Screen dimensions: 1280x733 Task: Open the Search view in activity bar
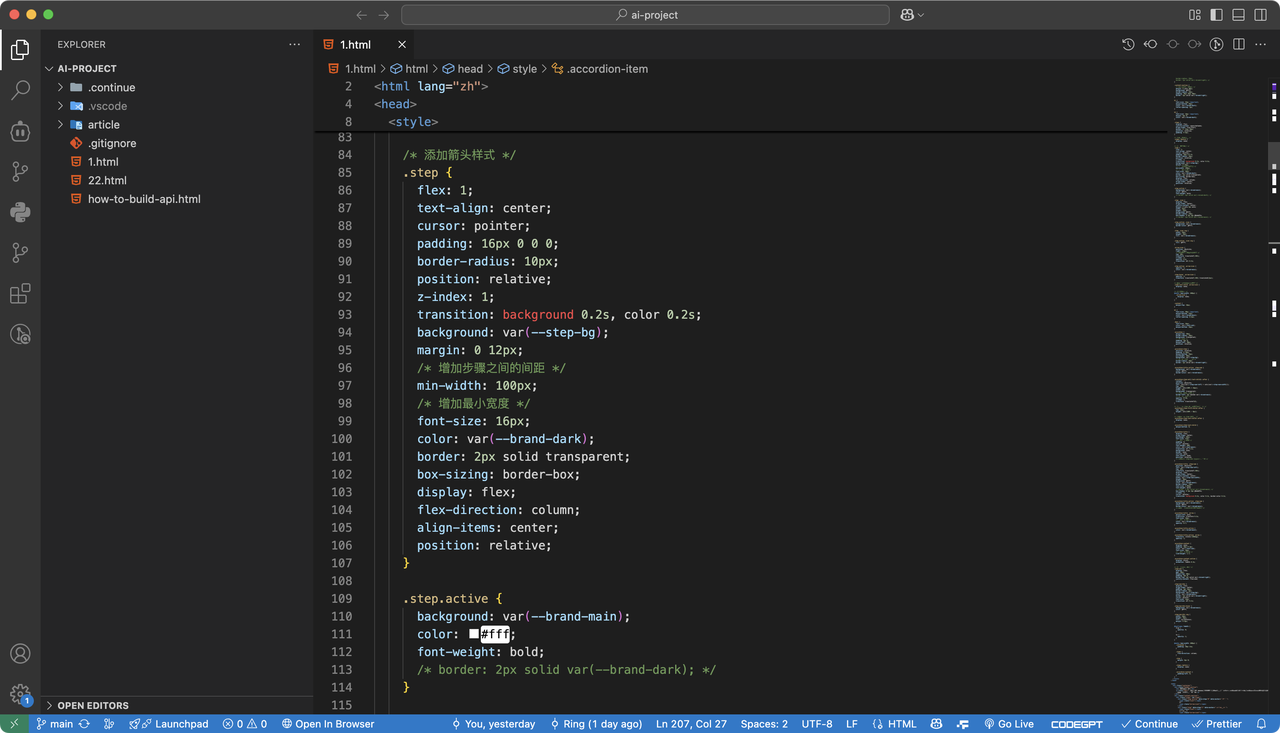20,90
